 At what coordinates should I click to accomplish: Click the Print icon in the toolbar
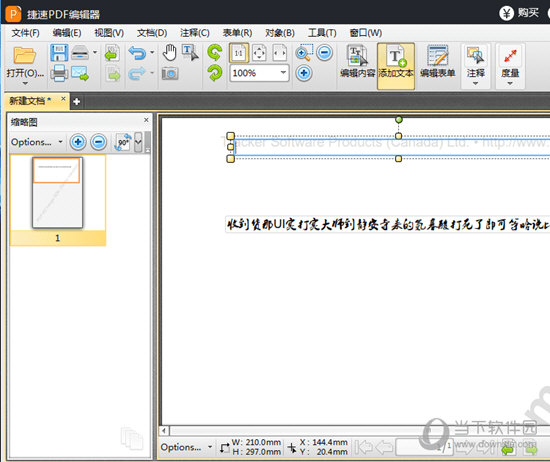pyautogui.click(x=59, y=73)
